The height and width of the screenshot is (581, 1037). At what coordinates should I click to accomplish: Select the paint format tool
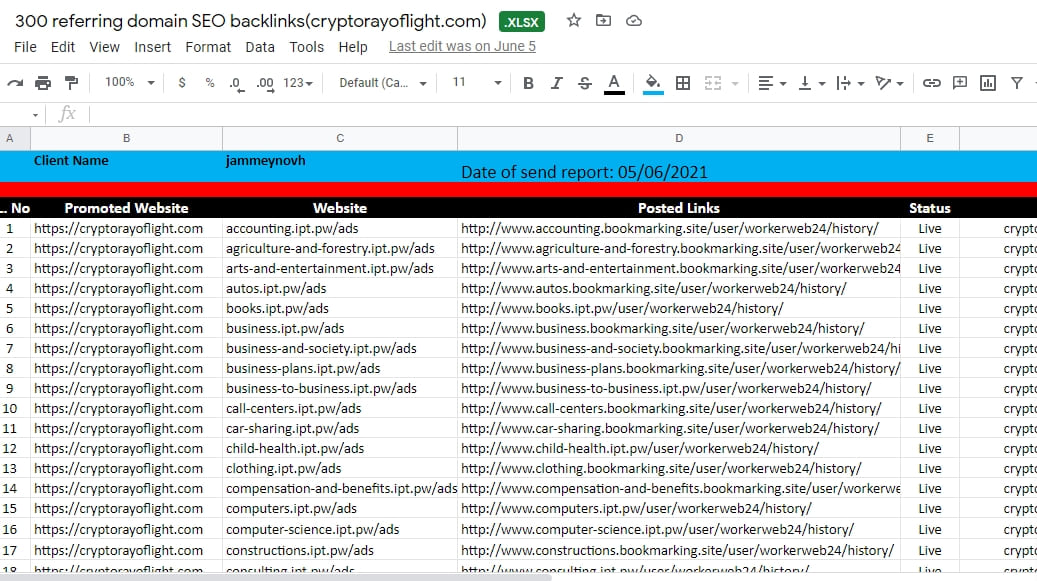[71, 83]
